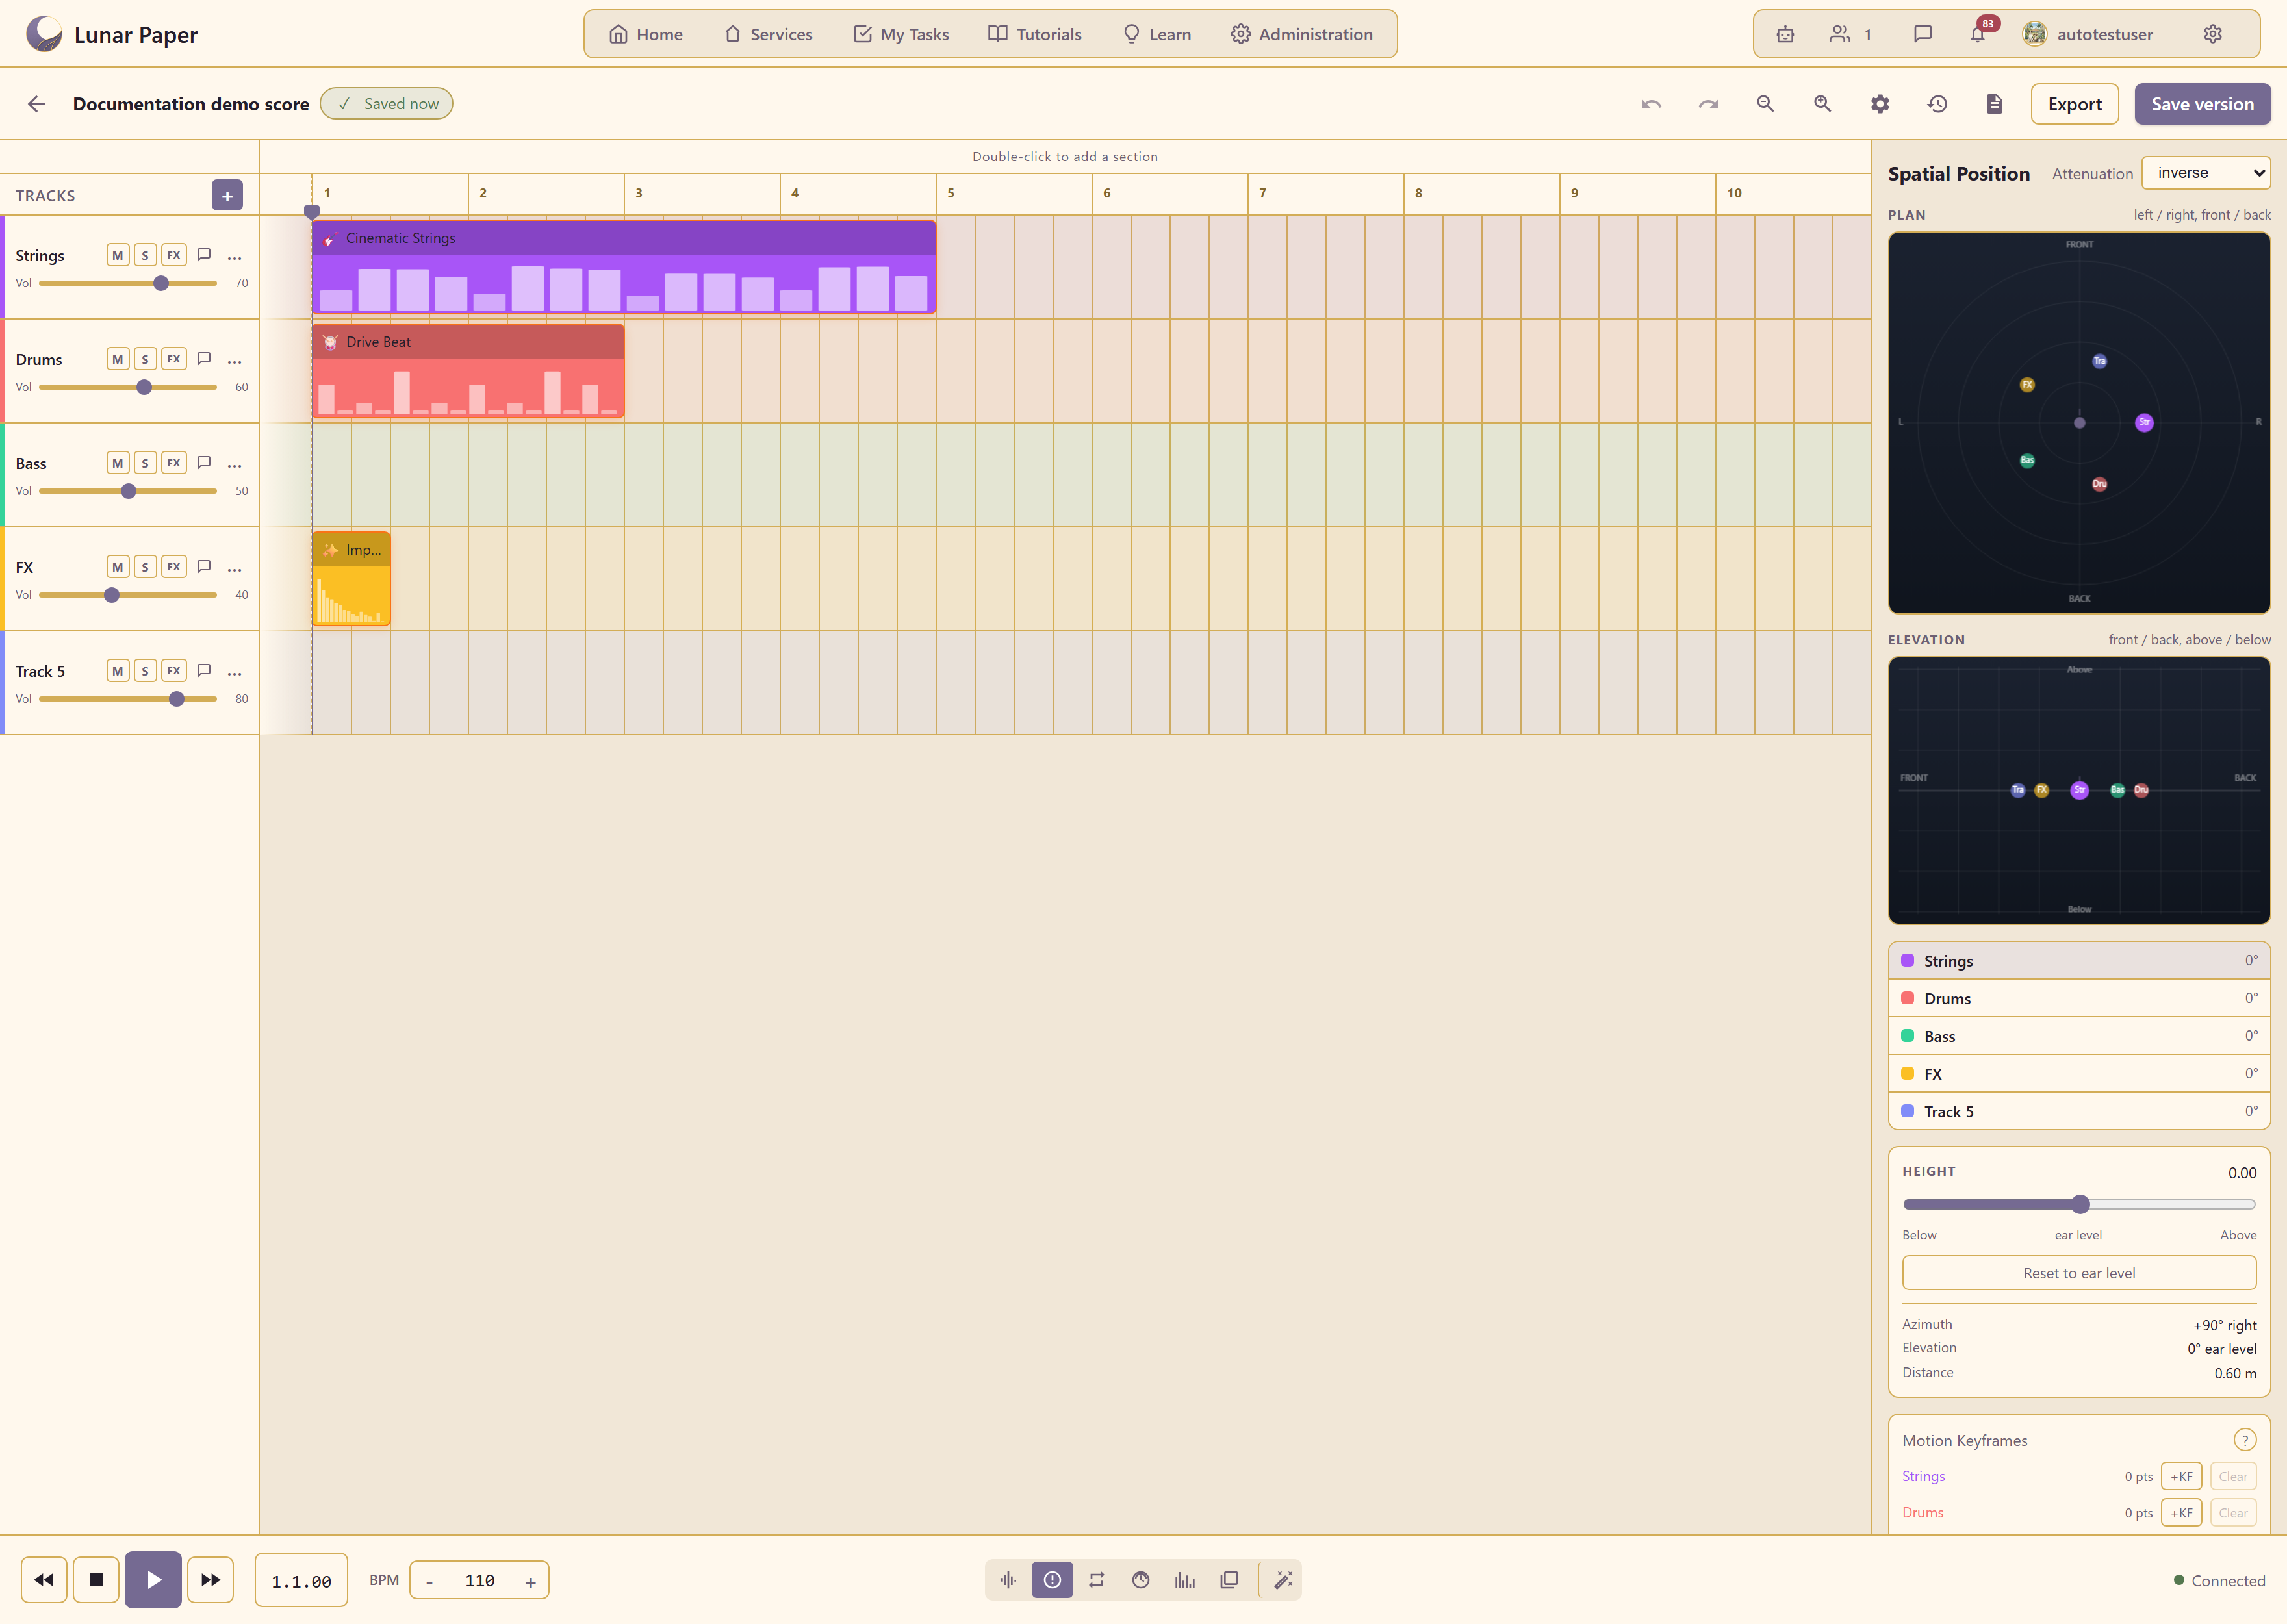
Task: Open My Tasks menu item
Action: pos(901,34)
